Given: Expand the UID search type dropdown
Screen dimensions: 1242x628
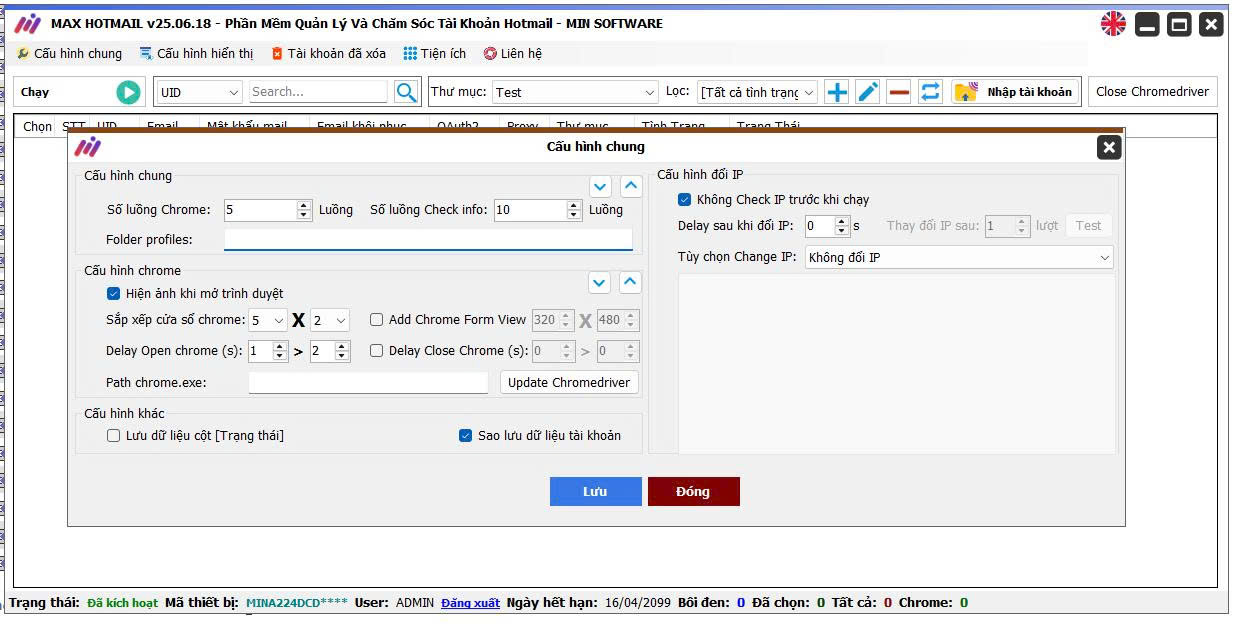Looking at the screenshot, I should [200, 92].
